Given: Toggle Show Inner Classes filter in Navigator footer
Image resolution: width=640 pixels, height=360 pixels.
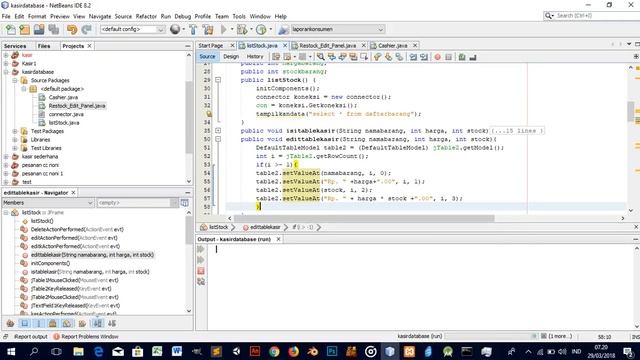Looking at the screenshot, I should tap(67, 324).
